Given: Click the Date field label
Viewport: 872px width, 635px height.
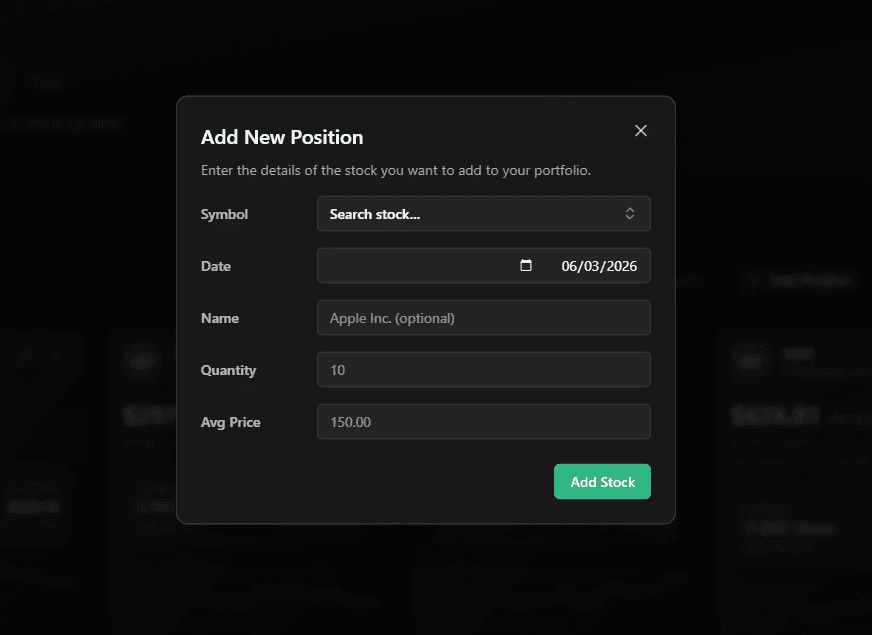Looking at the screenshot, I should (216, 266).
